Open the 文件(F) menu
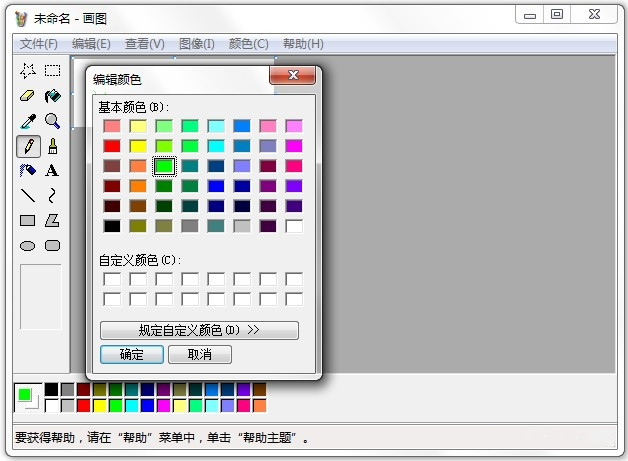This screenshot has height=461, width=628. (39, 44)
